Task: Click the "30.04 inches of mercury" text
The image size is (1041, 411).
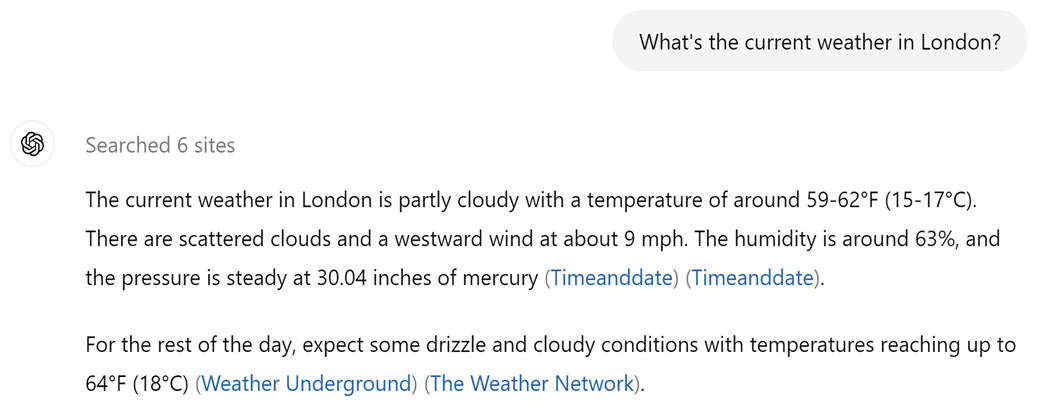Action: point(432,278)
